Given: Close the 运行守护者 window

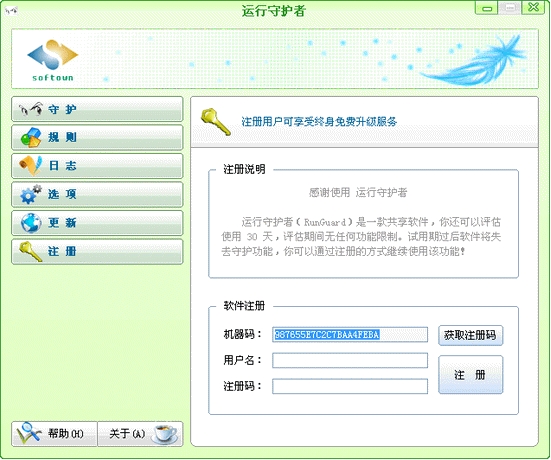Looking at the screenshot, I should click(533, 8).
